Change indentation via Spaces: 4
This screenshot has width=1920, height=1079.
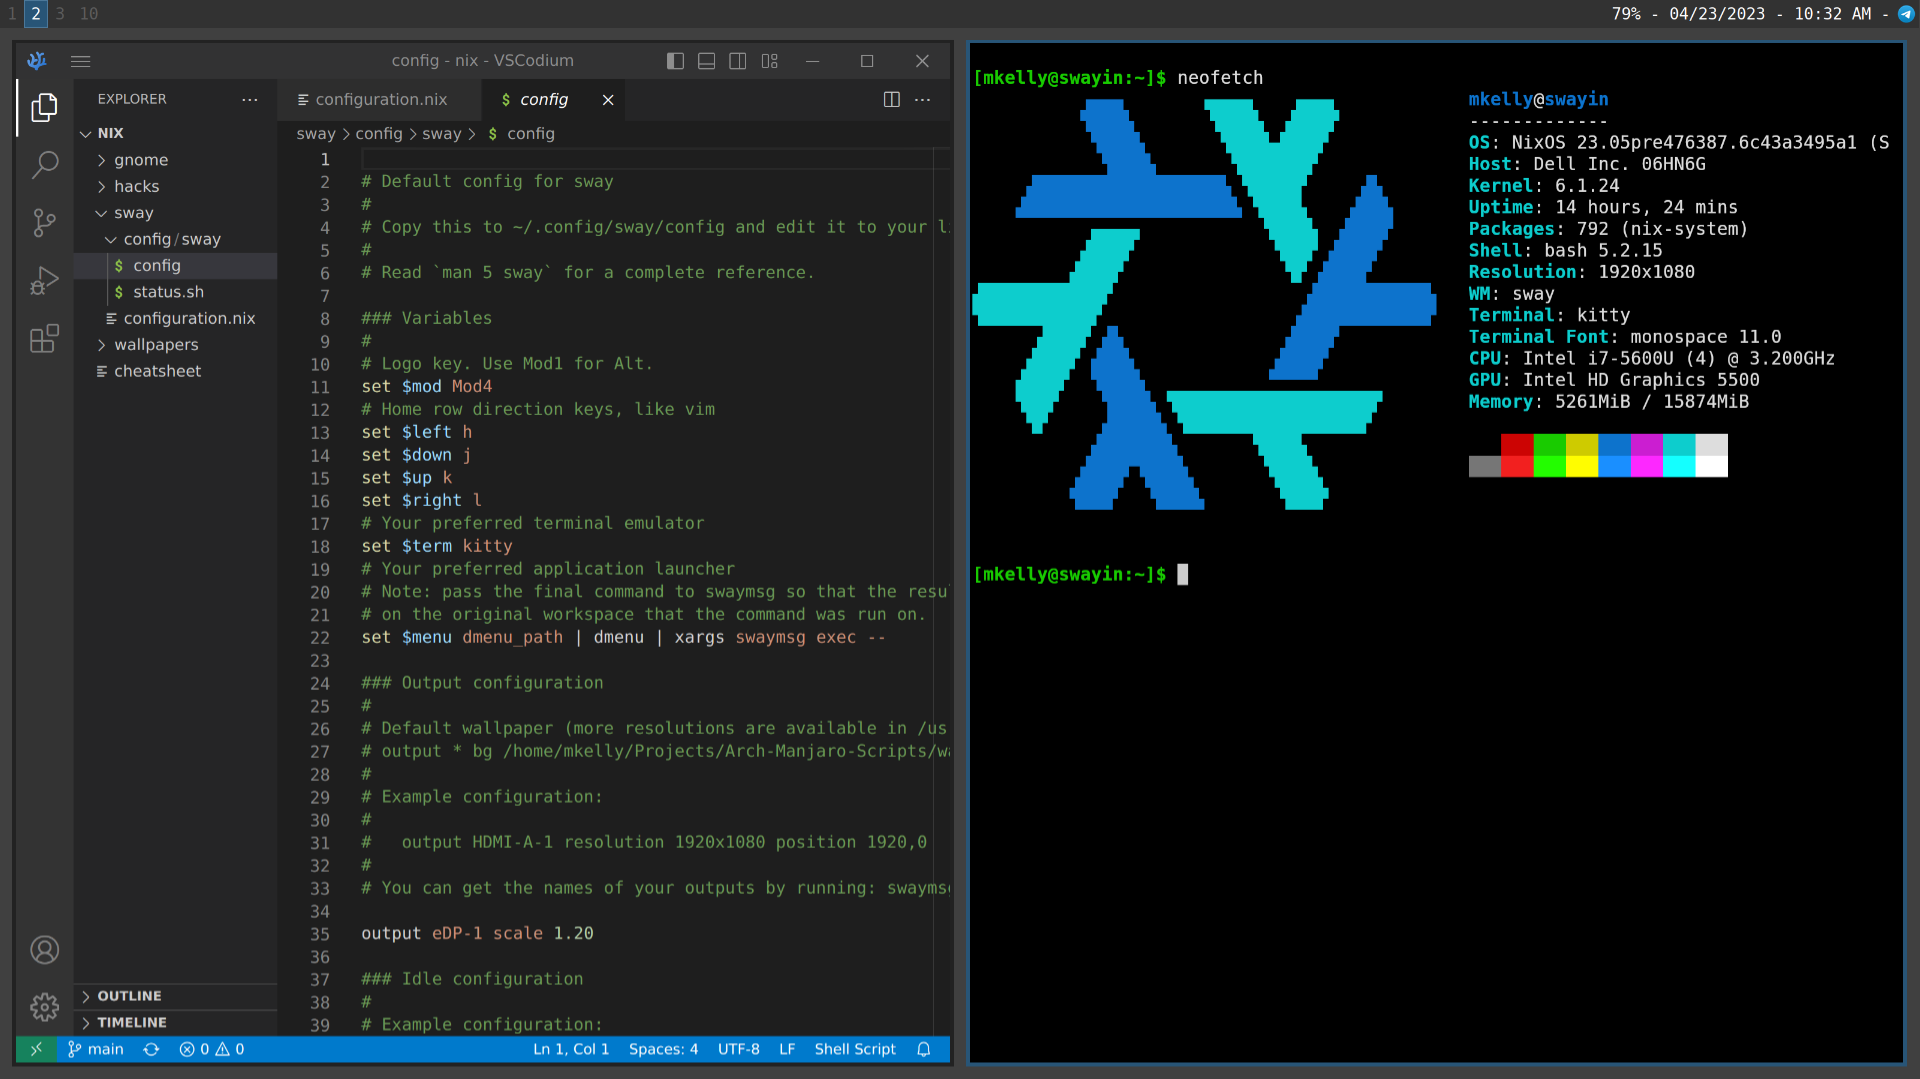[663, 1049]
